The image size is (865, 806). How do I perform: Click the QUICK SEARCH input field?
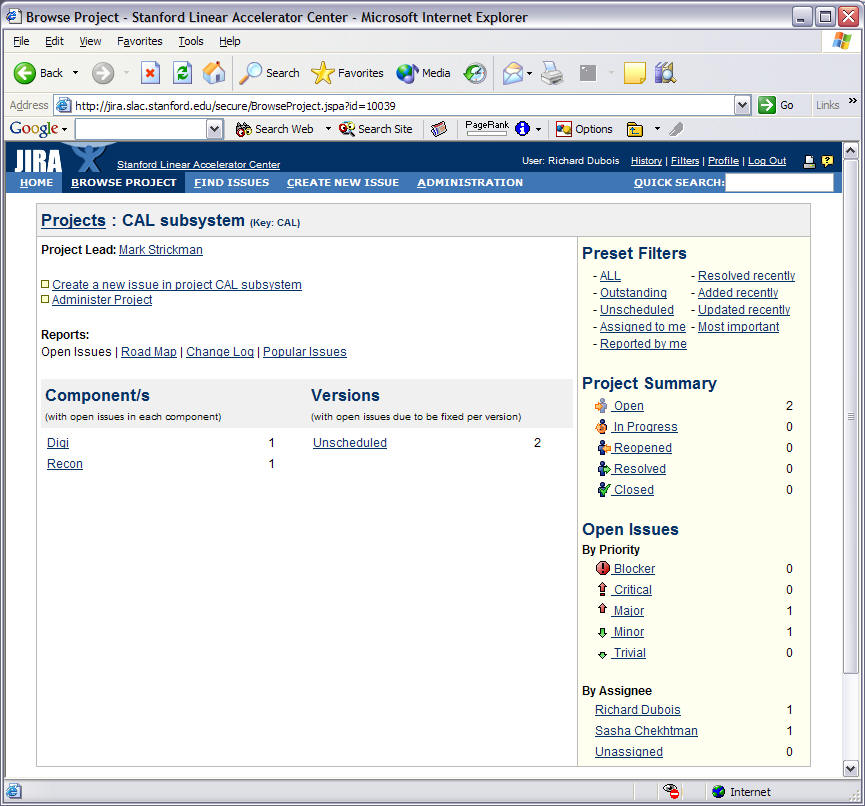pos(779,183)
